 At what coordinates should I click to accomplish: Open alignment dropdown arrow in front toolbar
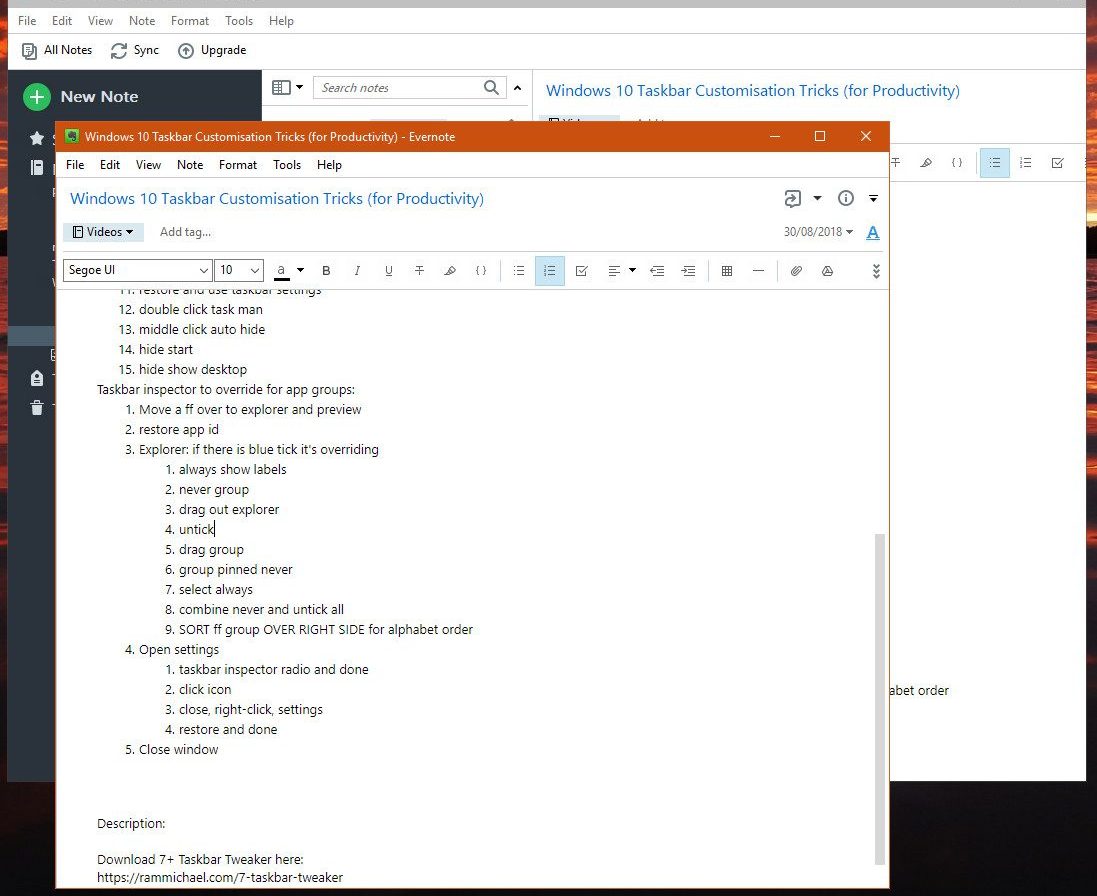[632, 270]
